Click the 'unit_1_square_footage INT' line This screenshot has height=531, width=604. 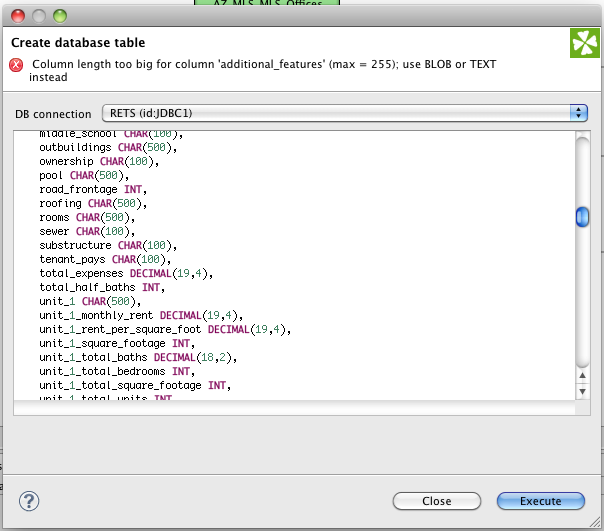[117, 343]
